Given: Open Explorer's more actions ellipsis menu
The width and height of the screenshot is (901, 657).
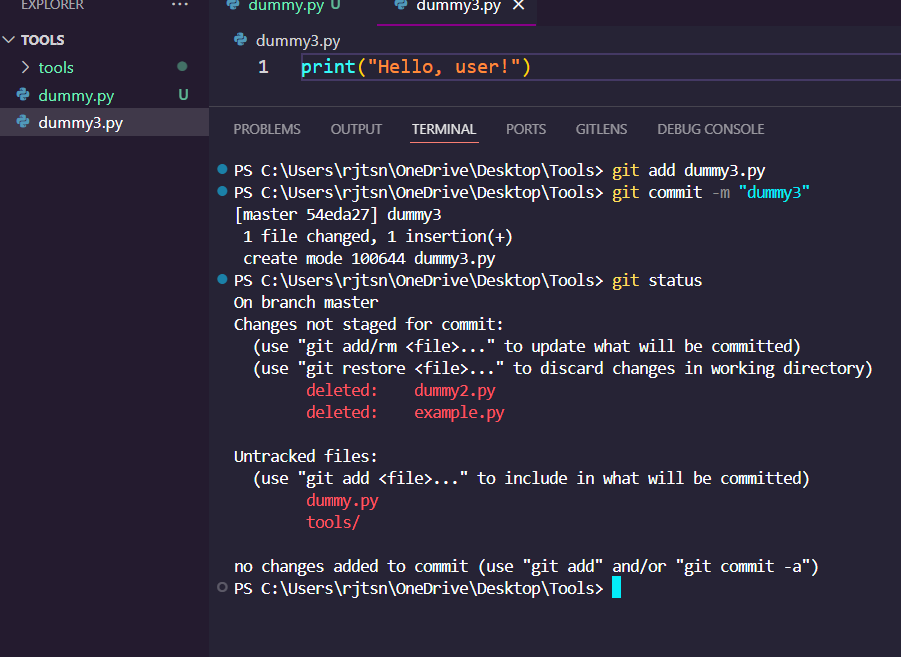Looking at the screenshot, I should (x=180, y=5).
